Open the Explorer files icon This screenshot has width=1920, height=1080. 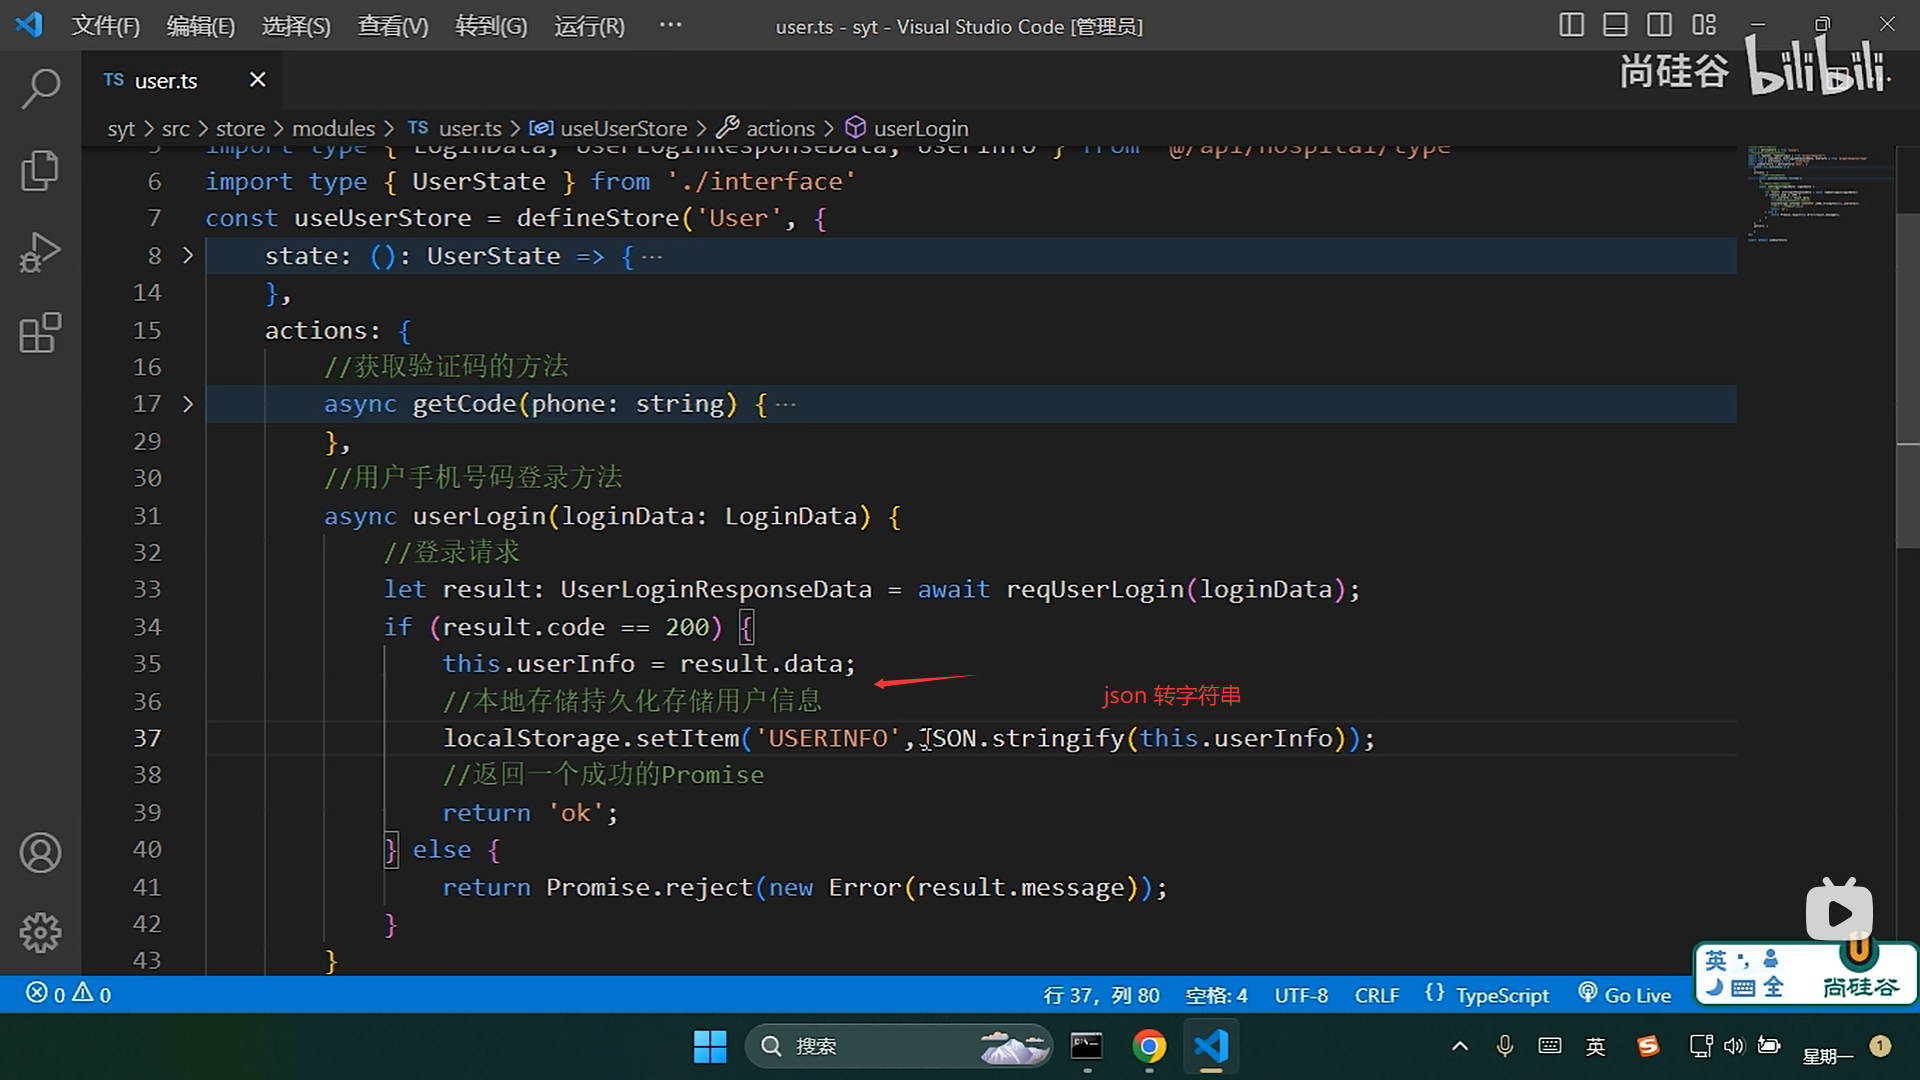40,170
